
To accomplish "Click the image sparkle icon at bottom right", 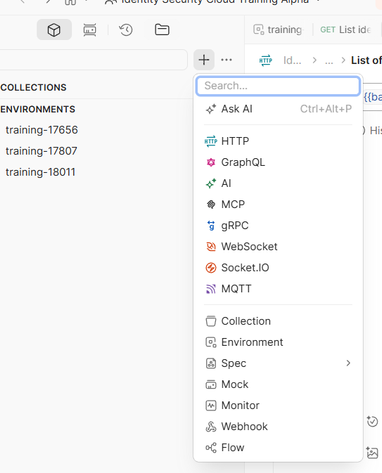I will tap(372, 453).
